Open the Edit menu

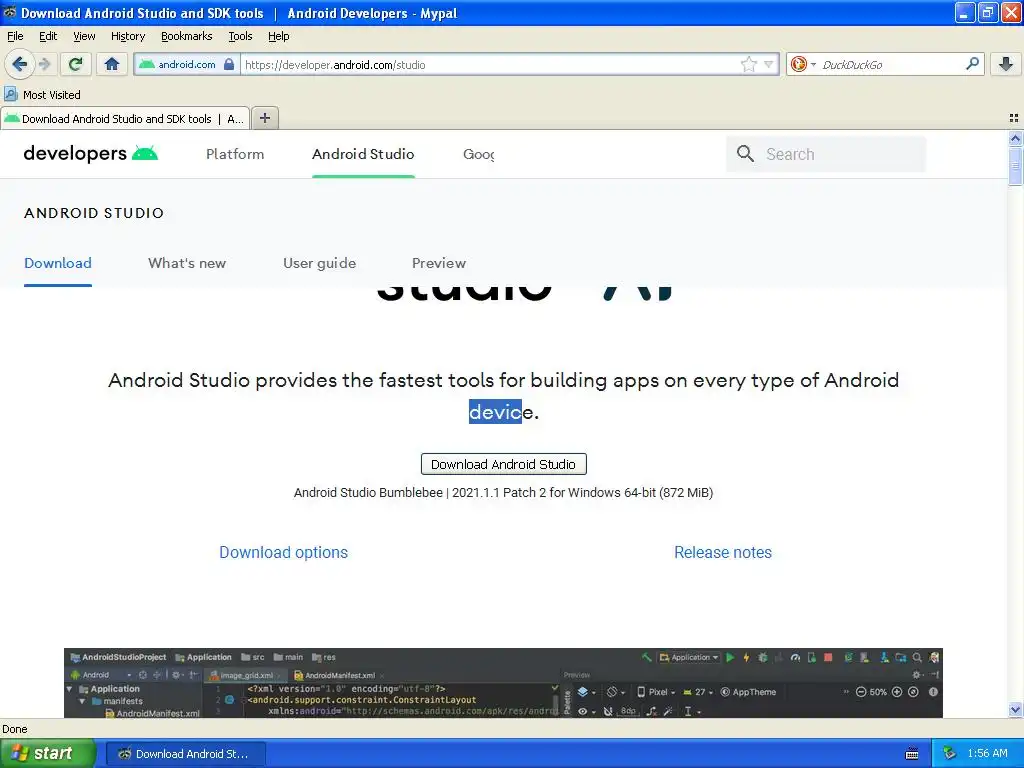coord(48,36)
